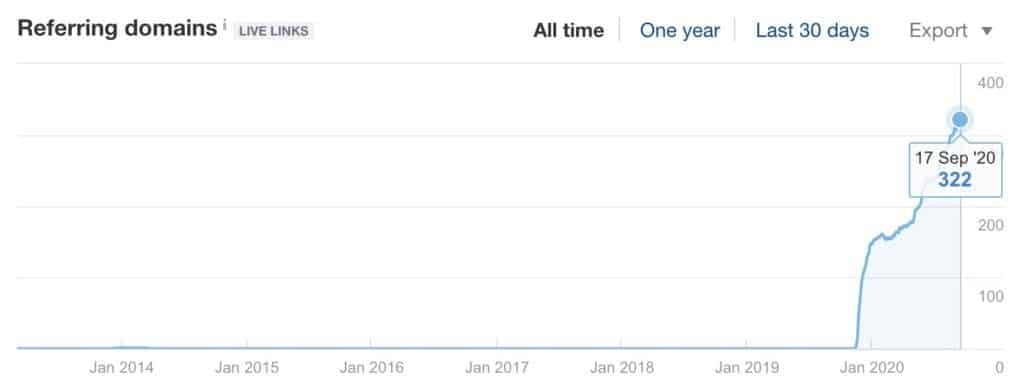Select the All time range tab

click(568, 31)
